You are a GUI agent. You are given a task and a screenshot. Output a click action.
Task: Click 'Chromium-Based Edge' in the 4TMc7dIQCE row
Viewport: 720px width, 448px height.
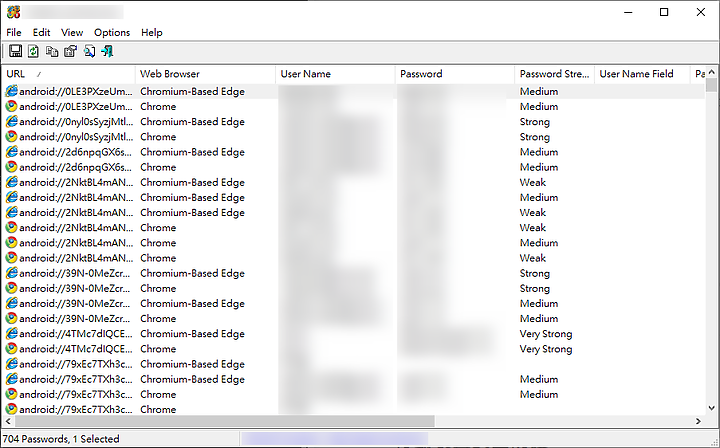tap(192, 334)
